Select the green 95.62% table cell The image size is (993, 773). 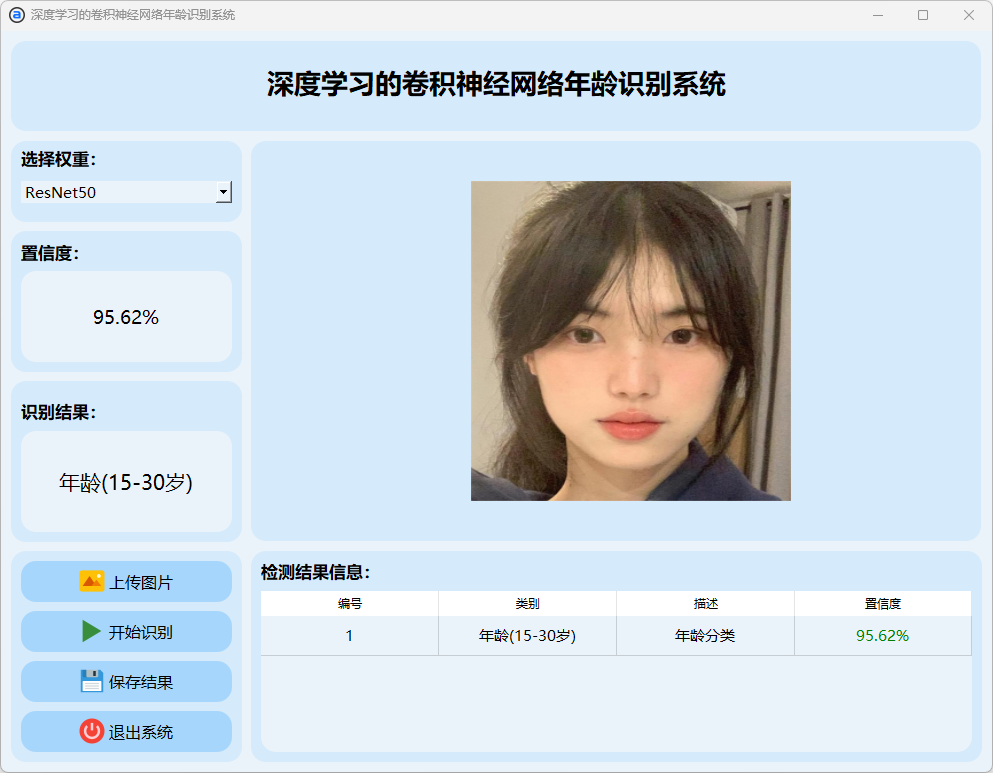[882, 636]
